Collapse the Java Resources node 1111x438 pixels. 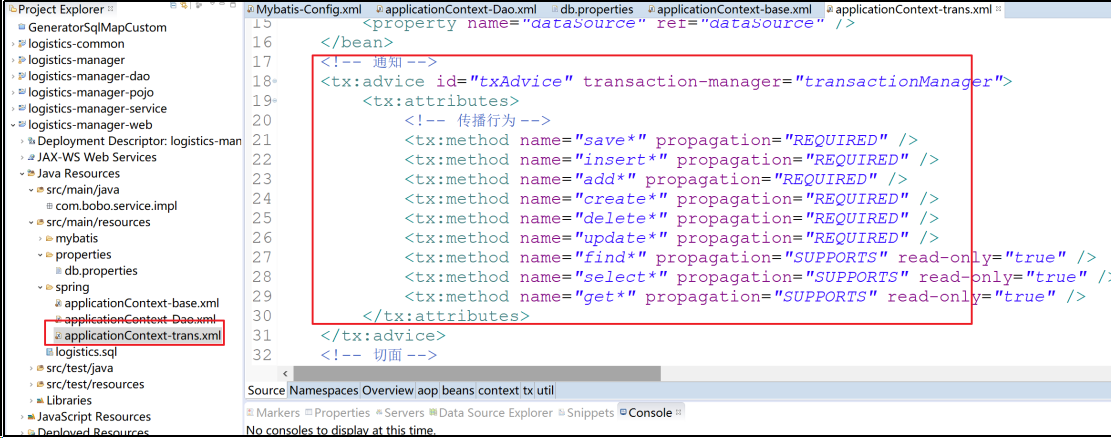point(22,174)
